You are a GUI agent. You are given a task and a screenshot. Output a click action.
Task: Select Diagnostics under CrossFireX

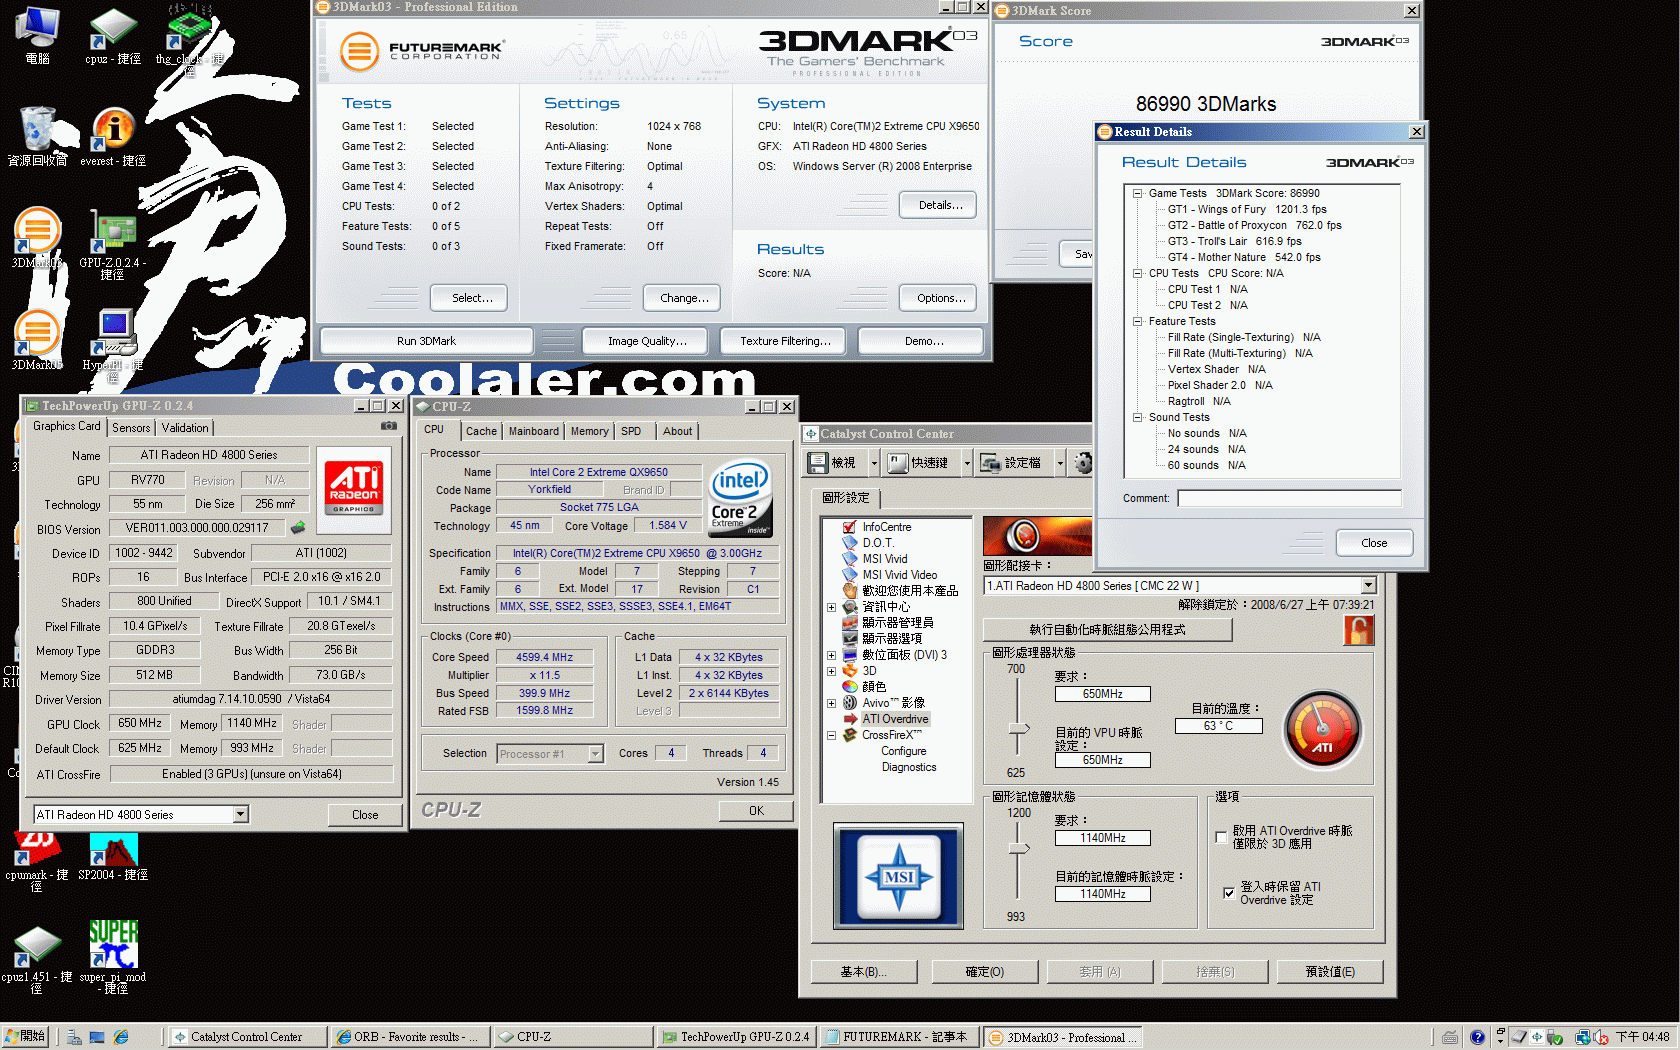908,767
